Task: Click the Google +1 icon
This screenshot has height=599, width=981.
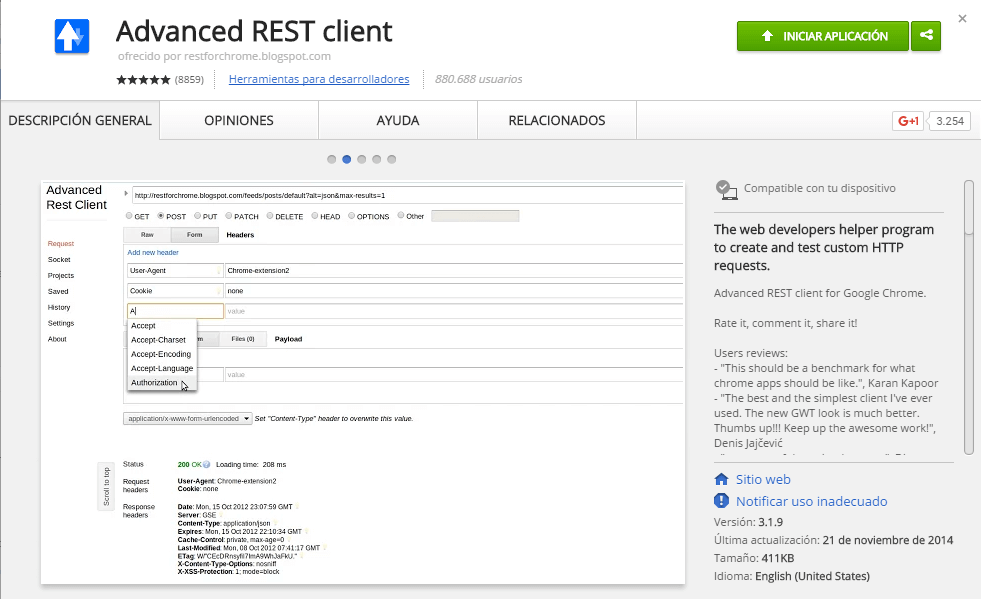Action: click(x=908, y=121)
